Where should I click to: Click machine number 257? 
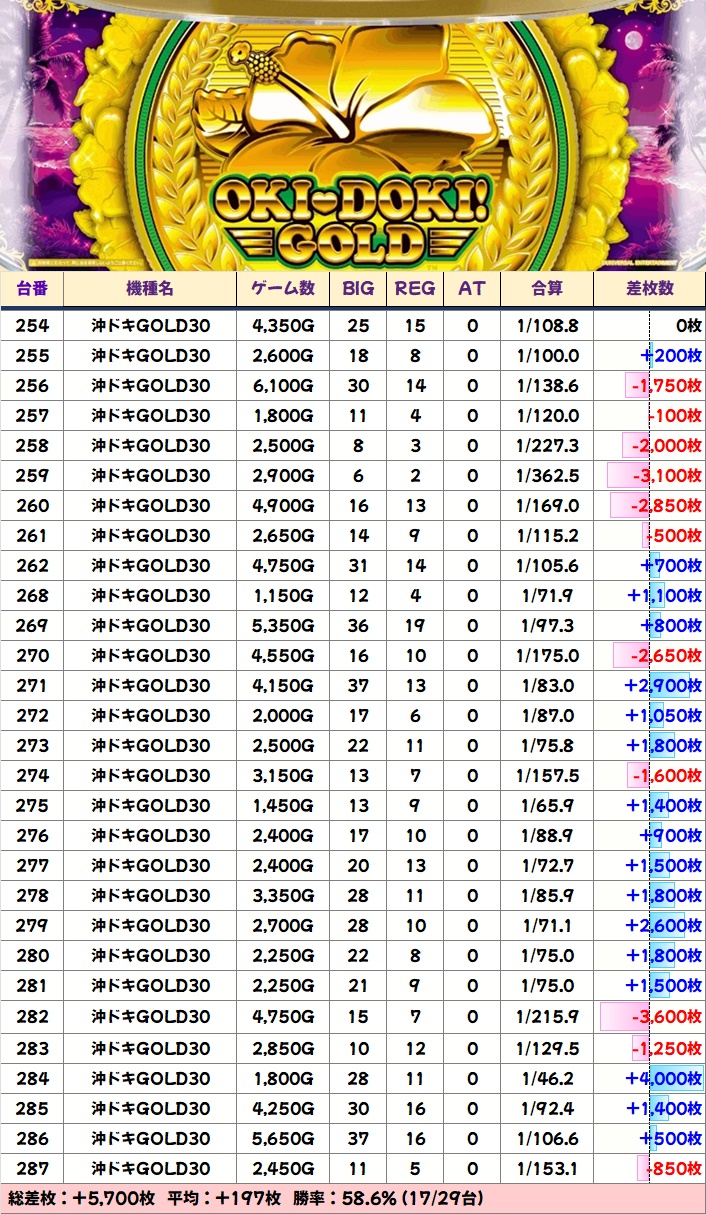click(32, 415)
